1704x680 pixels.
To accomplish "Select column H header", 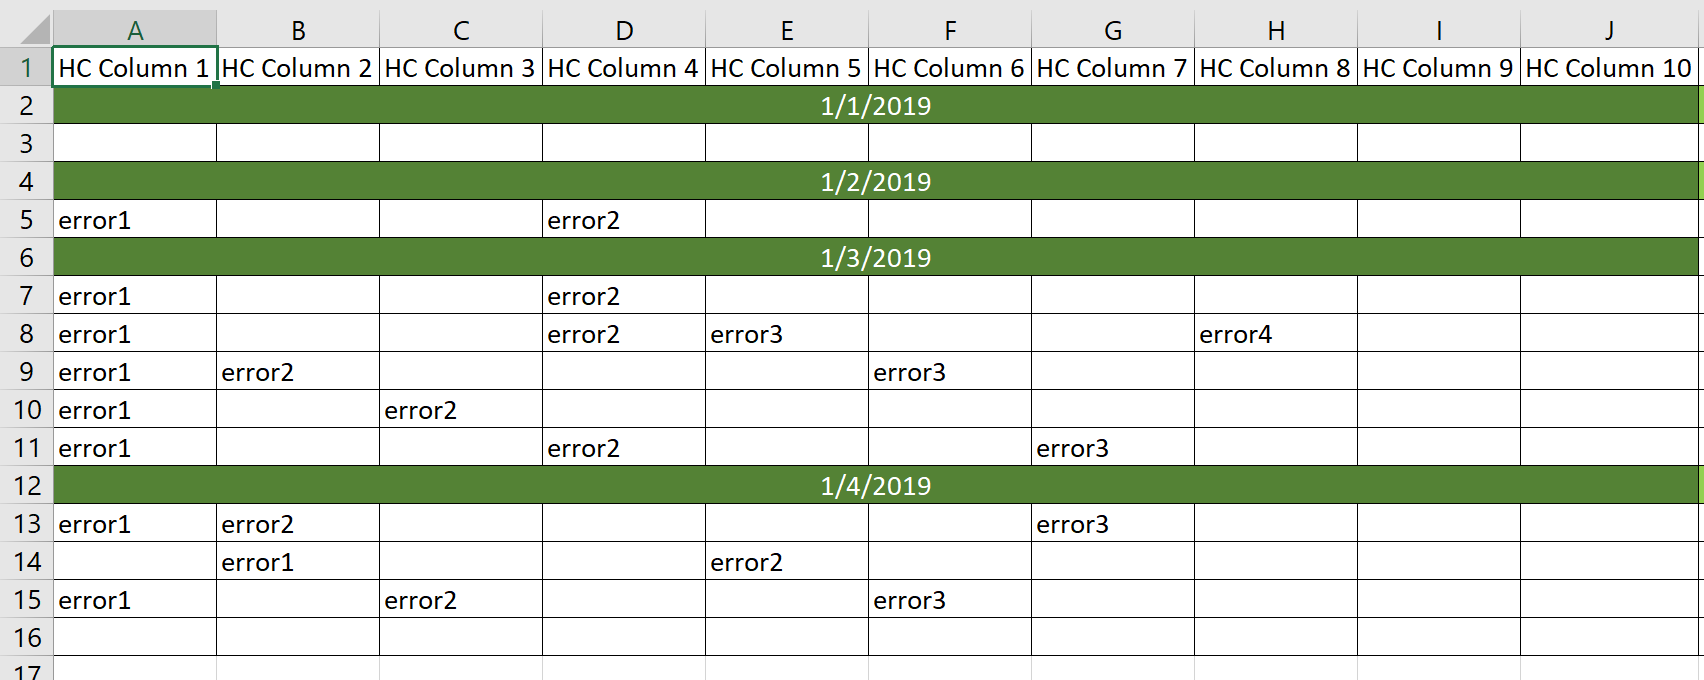I will (x=1276, y=30).
